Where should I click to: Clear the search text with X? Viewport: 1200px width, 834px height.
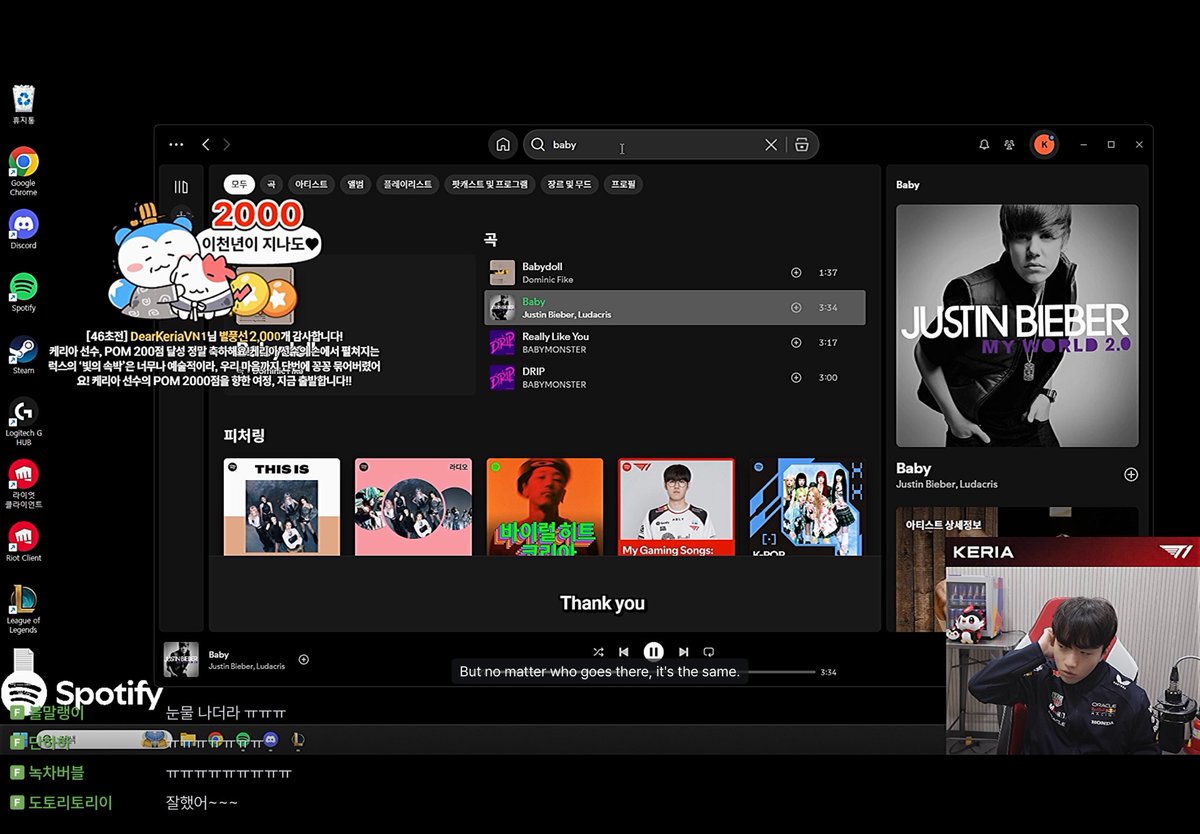[771, 145]
